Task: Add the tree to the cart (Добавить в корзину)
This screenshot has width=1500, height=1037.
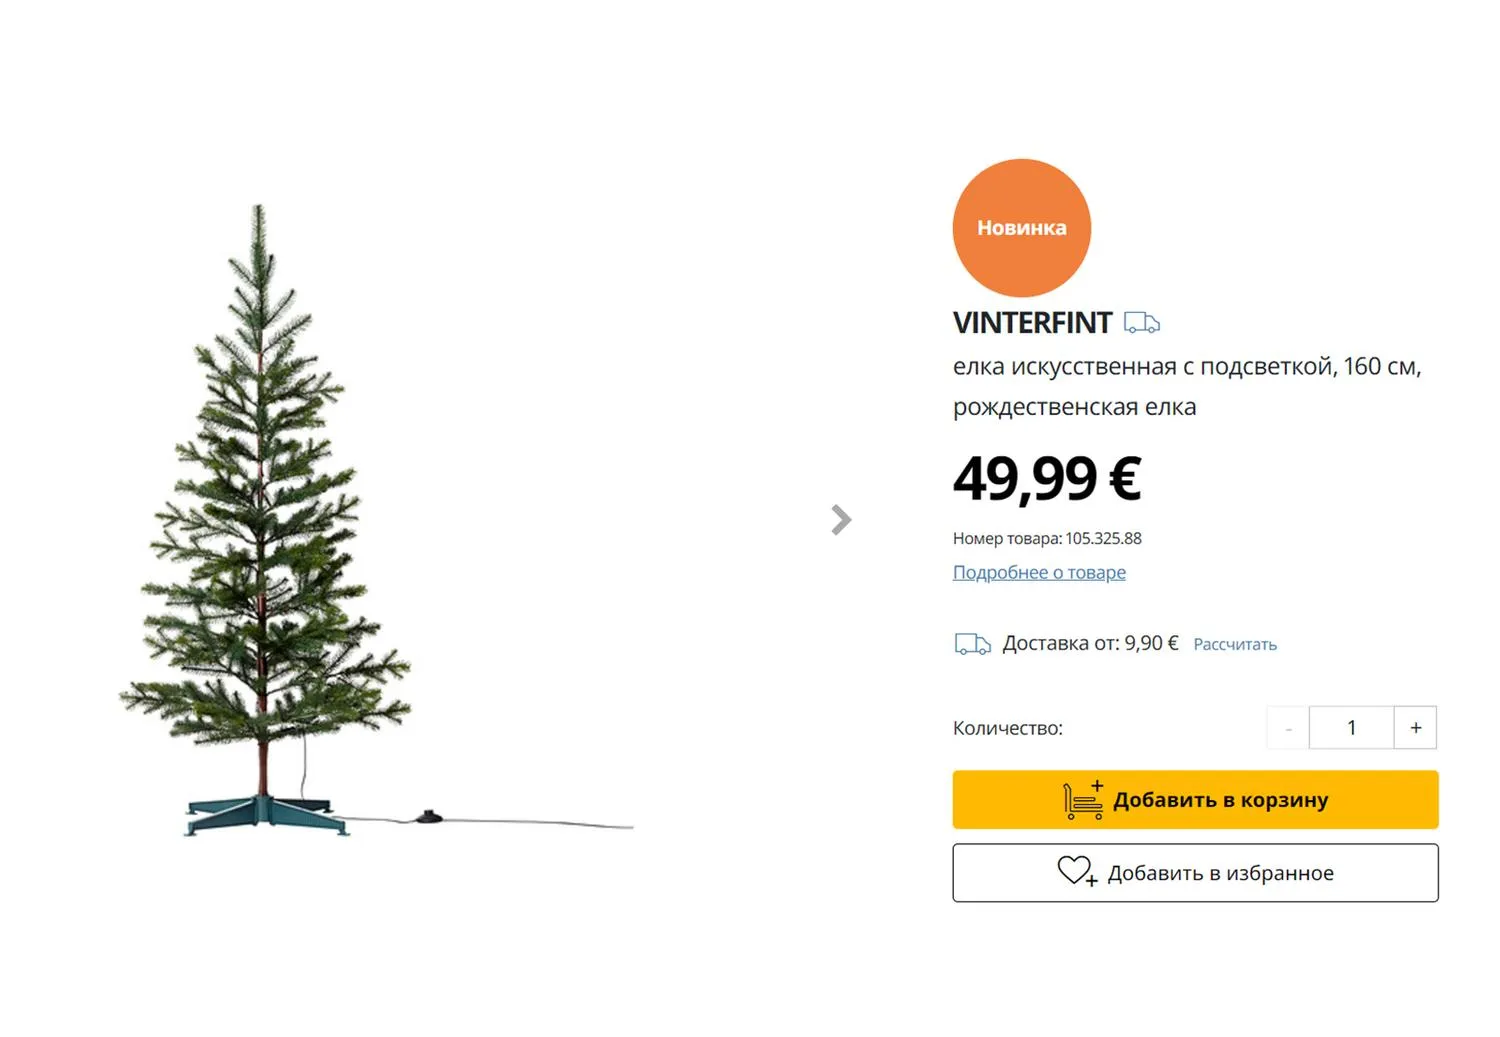Action: click(x=1195, y=800)
